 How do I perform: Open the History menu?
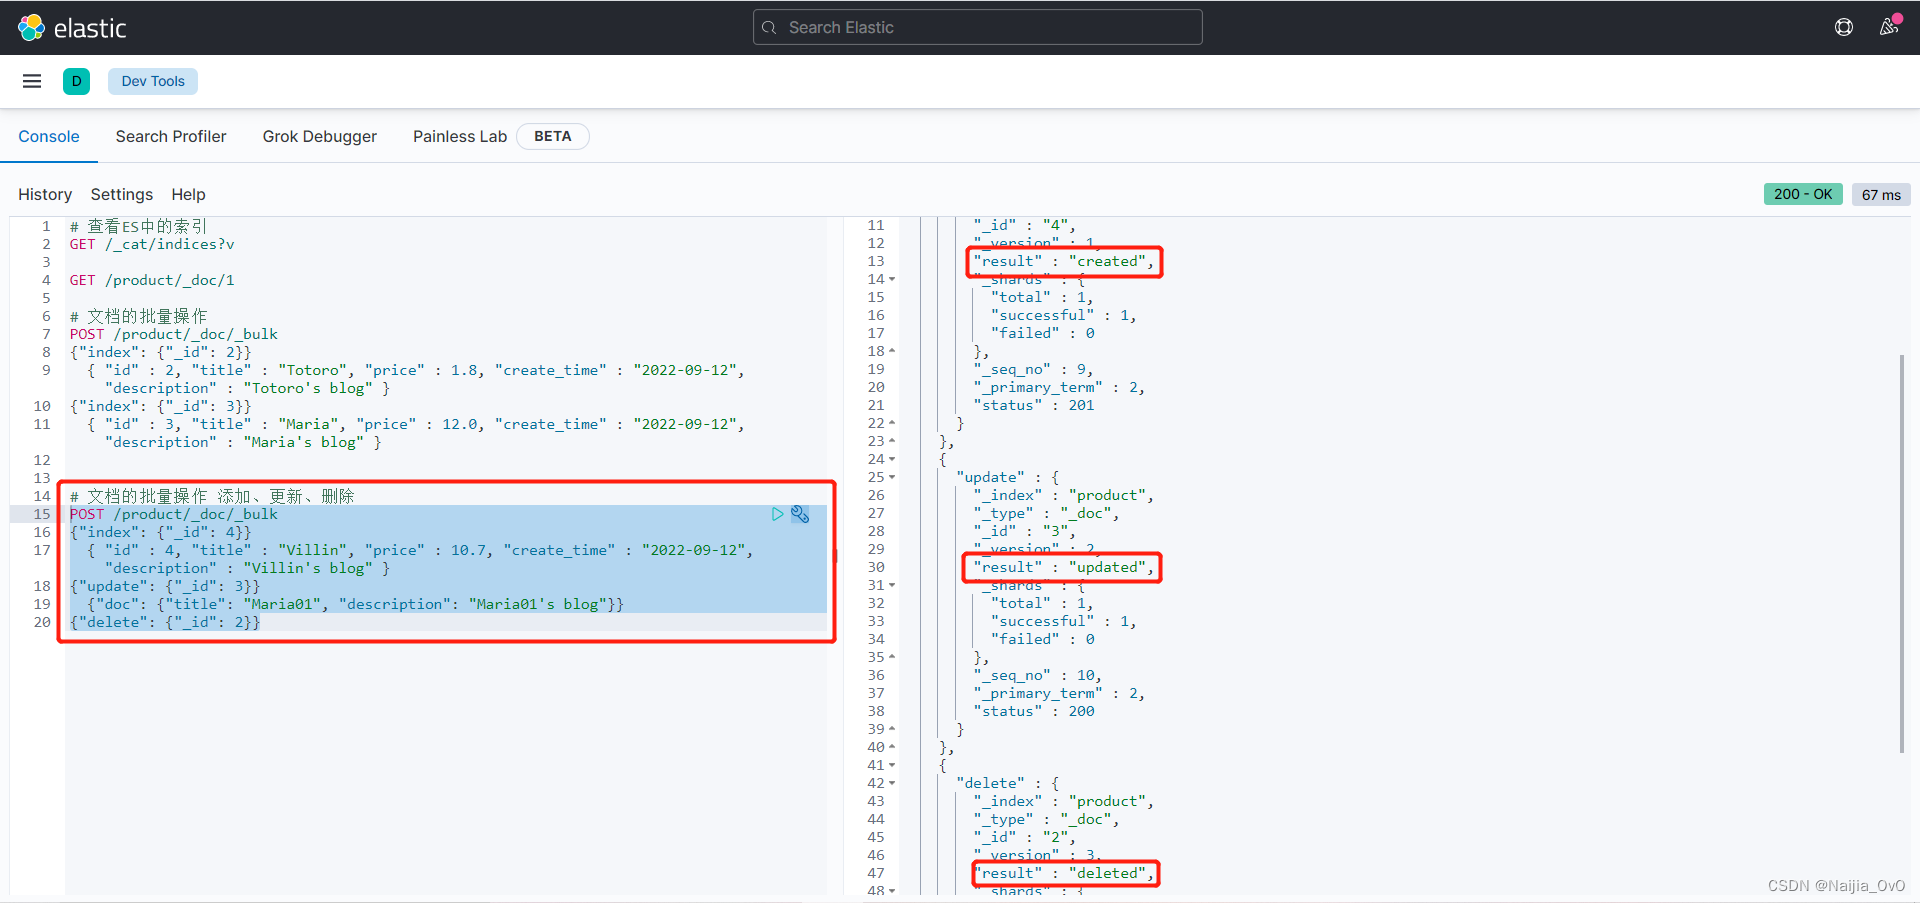(x=45, y=194)
